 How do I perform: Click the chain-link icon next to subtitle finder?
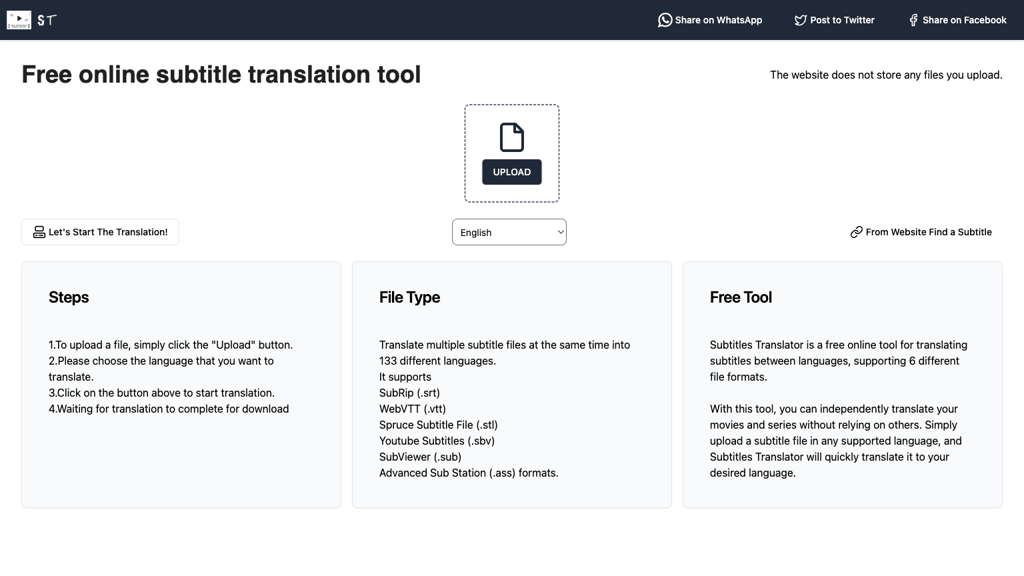coord(856,231)
